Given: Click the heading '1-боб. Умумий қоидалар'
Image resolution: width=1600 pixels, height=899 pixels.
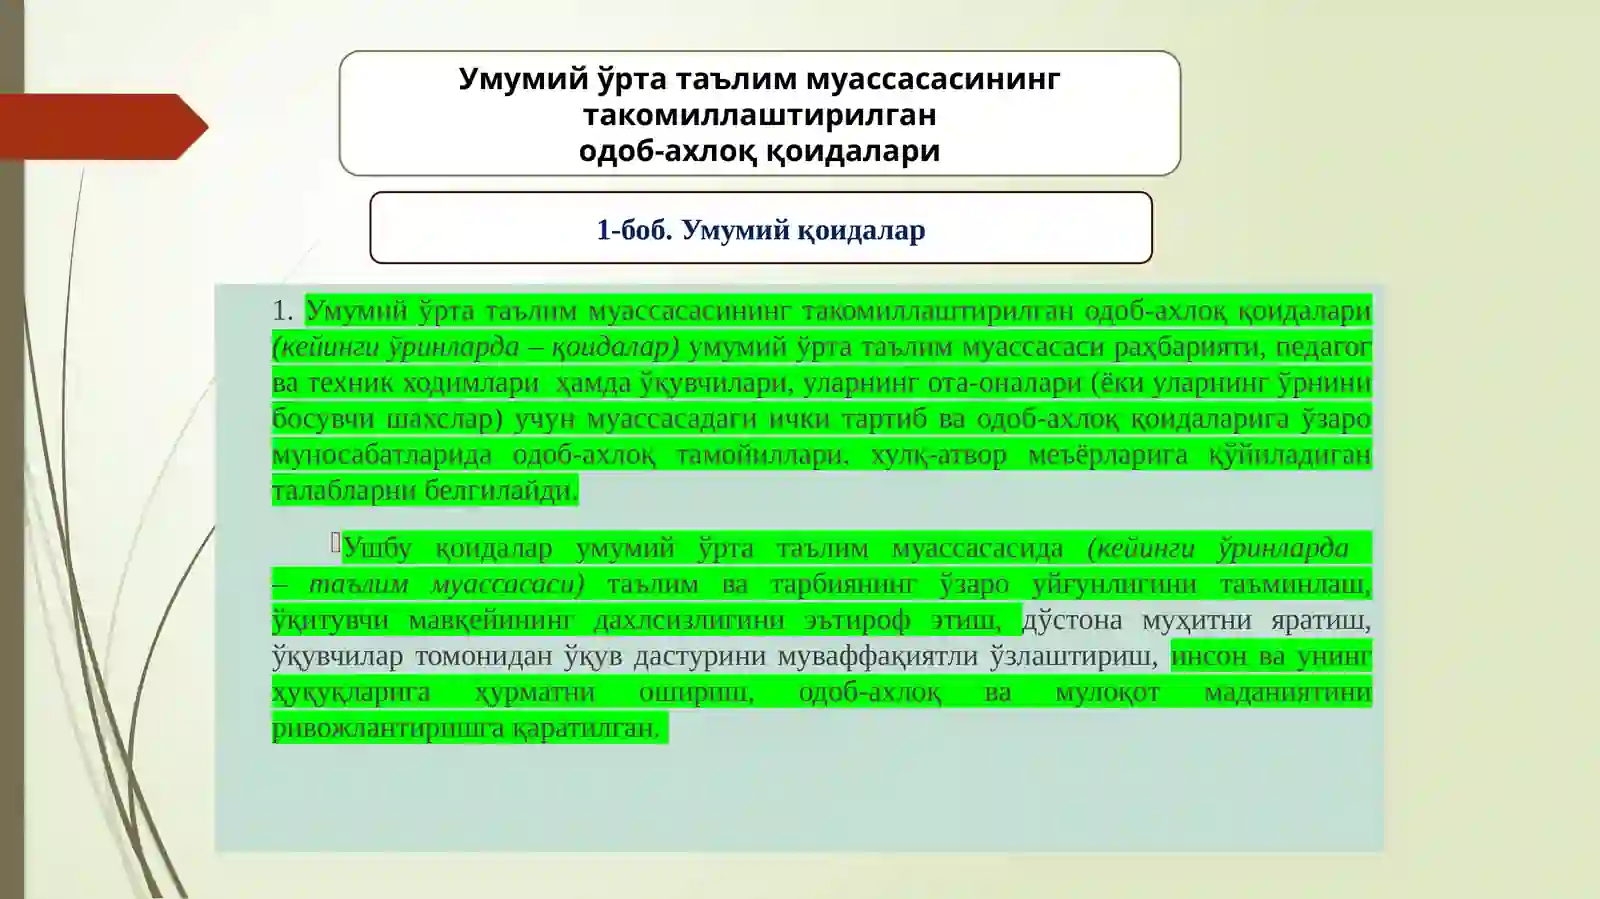Looking at the screenshot, I should point(761,230).
